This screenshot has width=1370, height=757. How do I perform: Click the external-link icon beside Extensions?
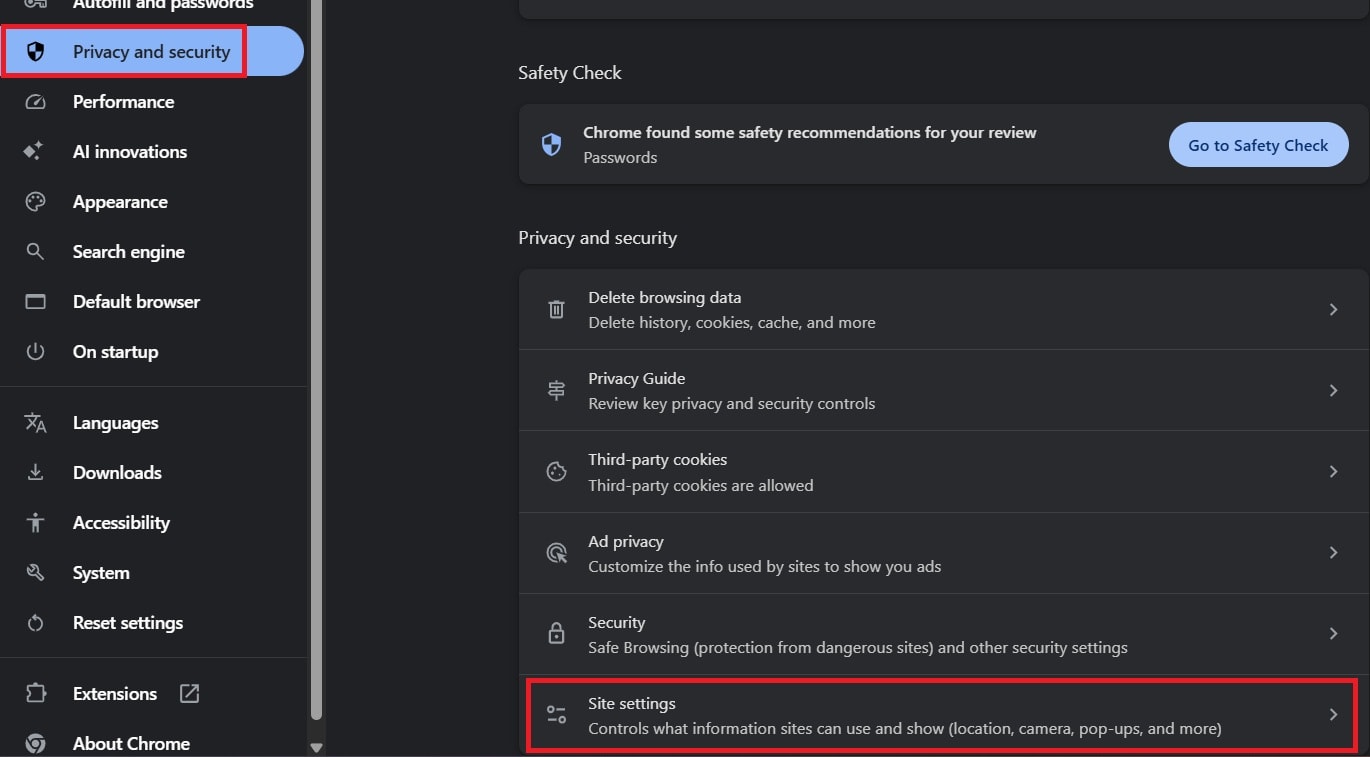coord(189,694)
